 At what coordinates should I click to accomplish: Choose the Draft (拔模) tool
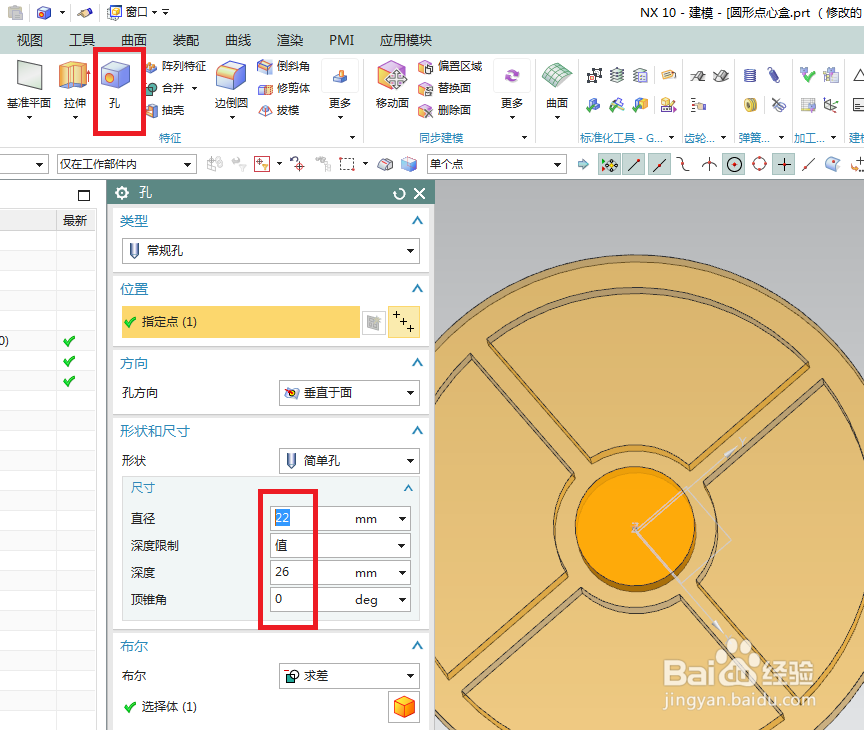pyautogui.click(x=279, y=110)
